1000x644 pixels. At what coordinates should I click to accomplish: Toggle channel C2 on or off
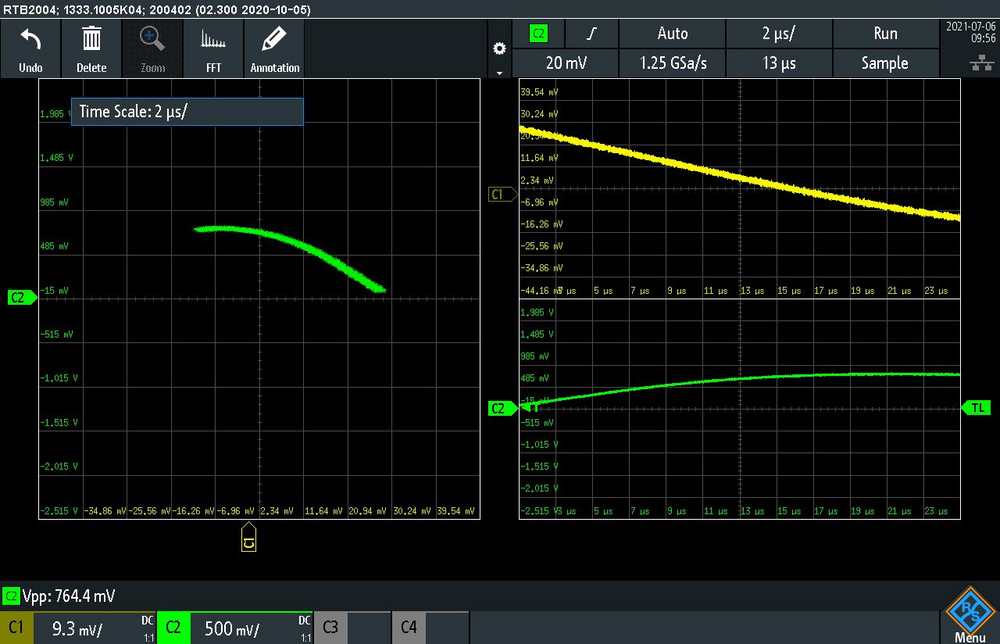click(173, 628)
